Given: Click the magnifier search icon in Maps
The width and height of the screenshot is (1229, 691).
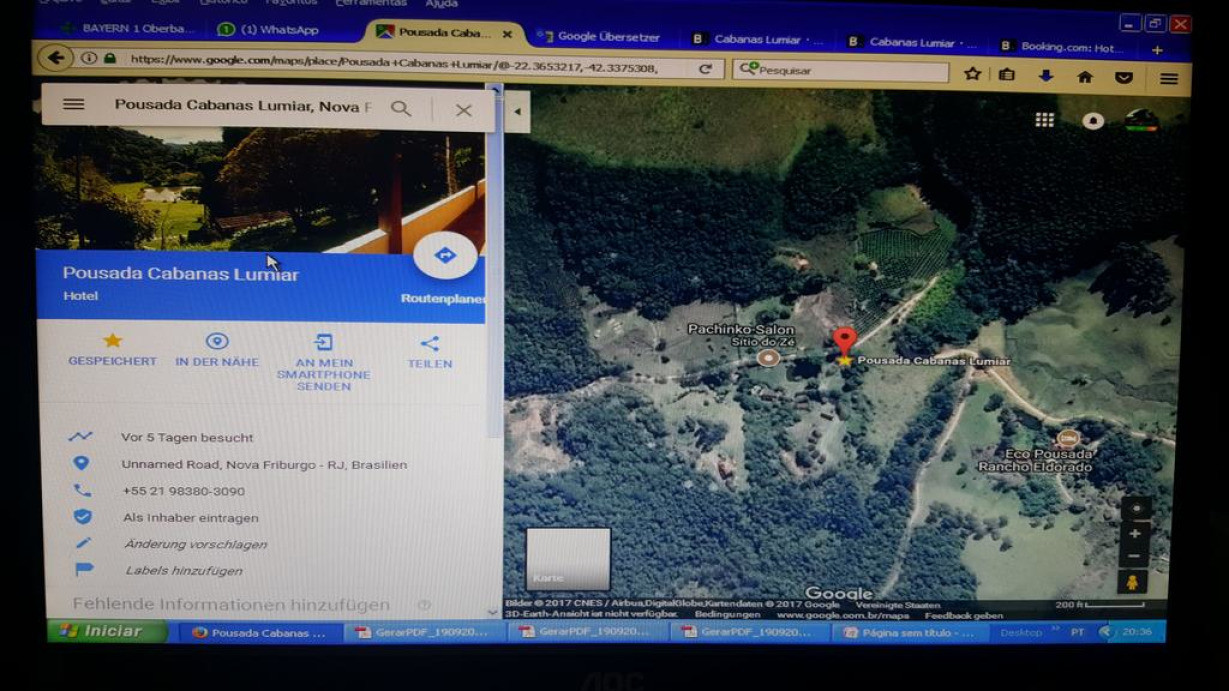Looking at the screenshot, I should point(401,109).
